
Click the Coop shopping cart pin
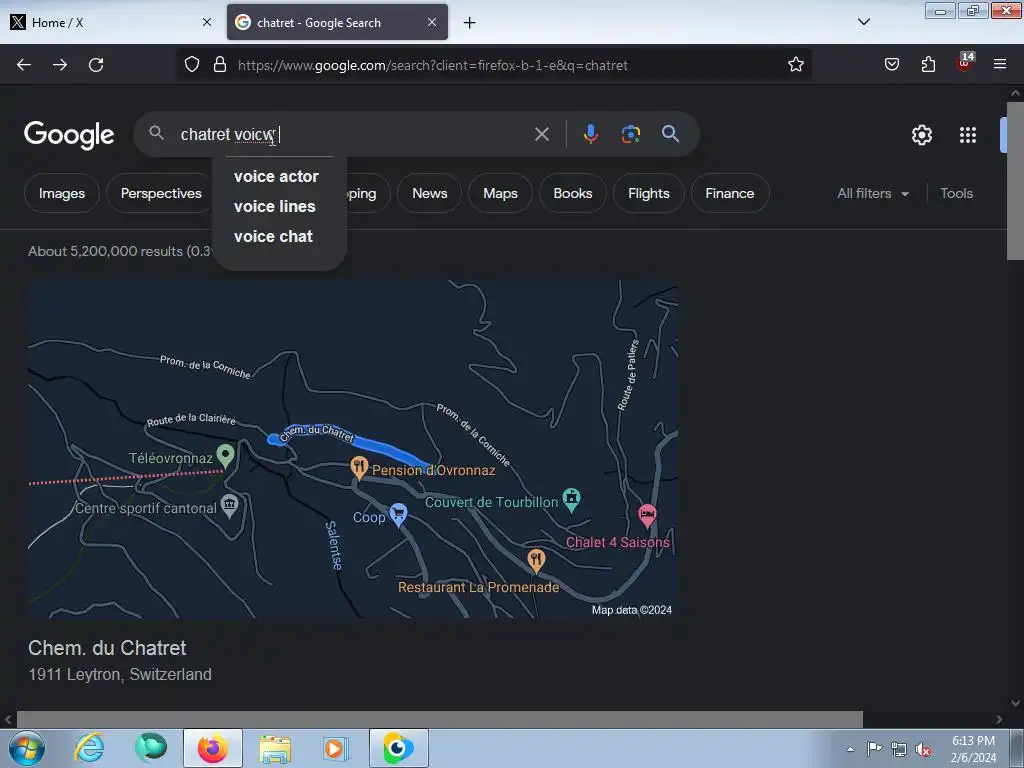click(398, 515)
